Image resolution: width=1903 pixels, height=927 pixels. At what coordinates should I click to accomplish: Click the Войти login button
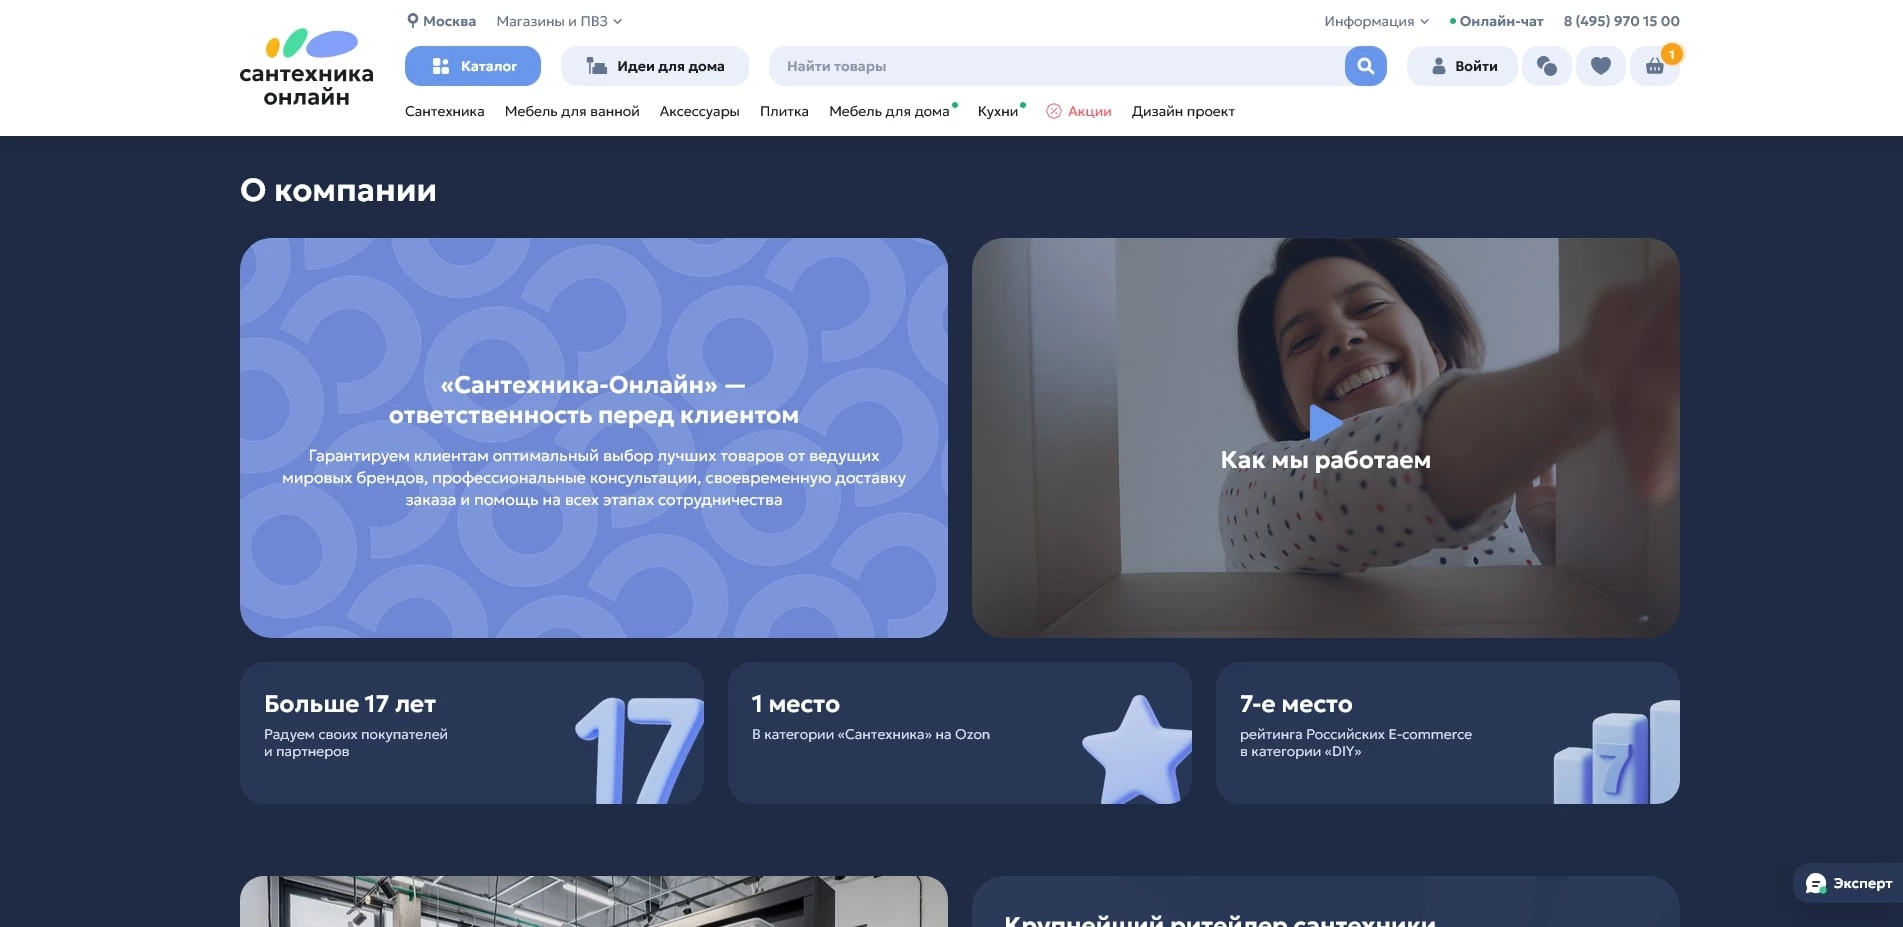pyautogui.click(x=1461, y=65)
